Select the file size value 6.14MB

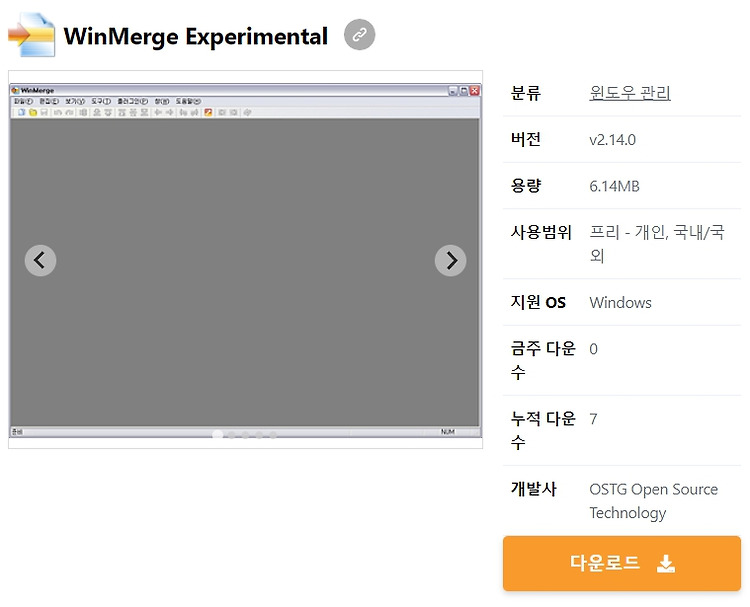(x=614, y=186)
